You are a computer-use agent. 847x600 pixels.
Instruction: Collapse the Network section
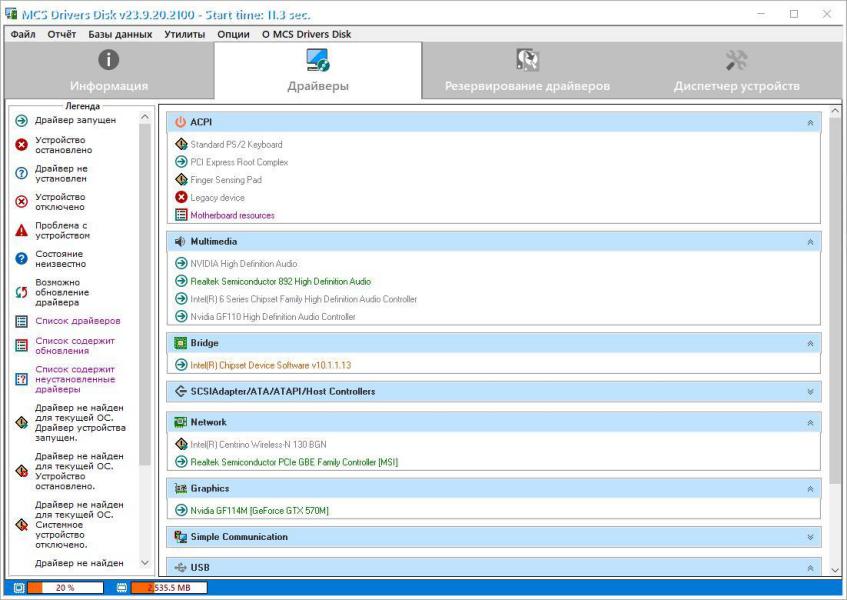[x=810, y=423]
